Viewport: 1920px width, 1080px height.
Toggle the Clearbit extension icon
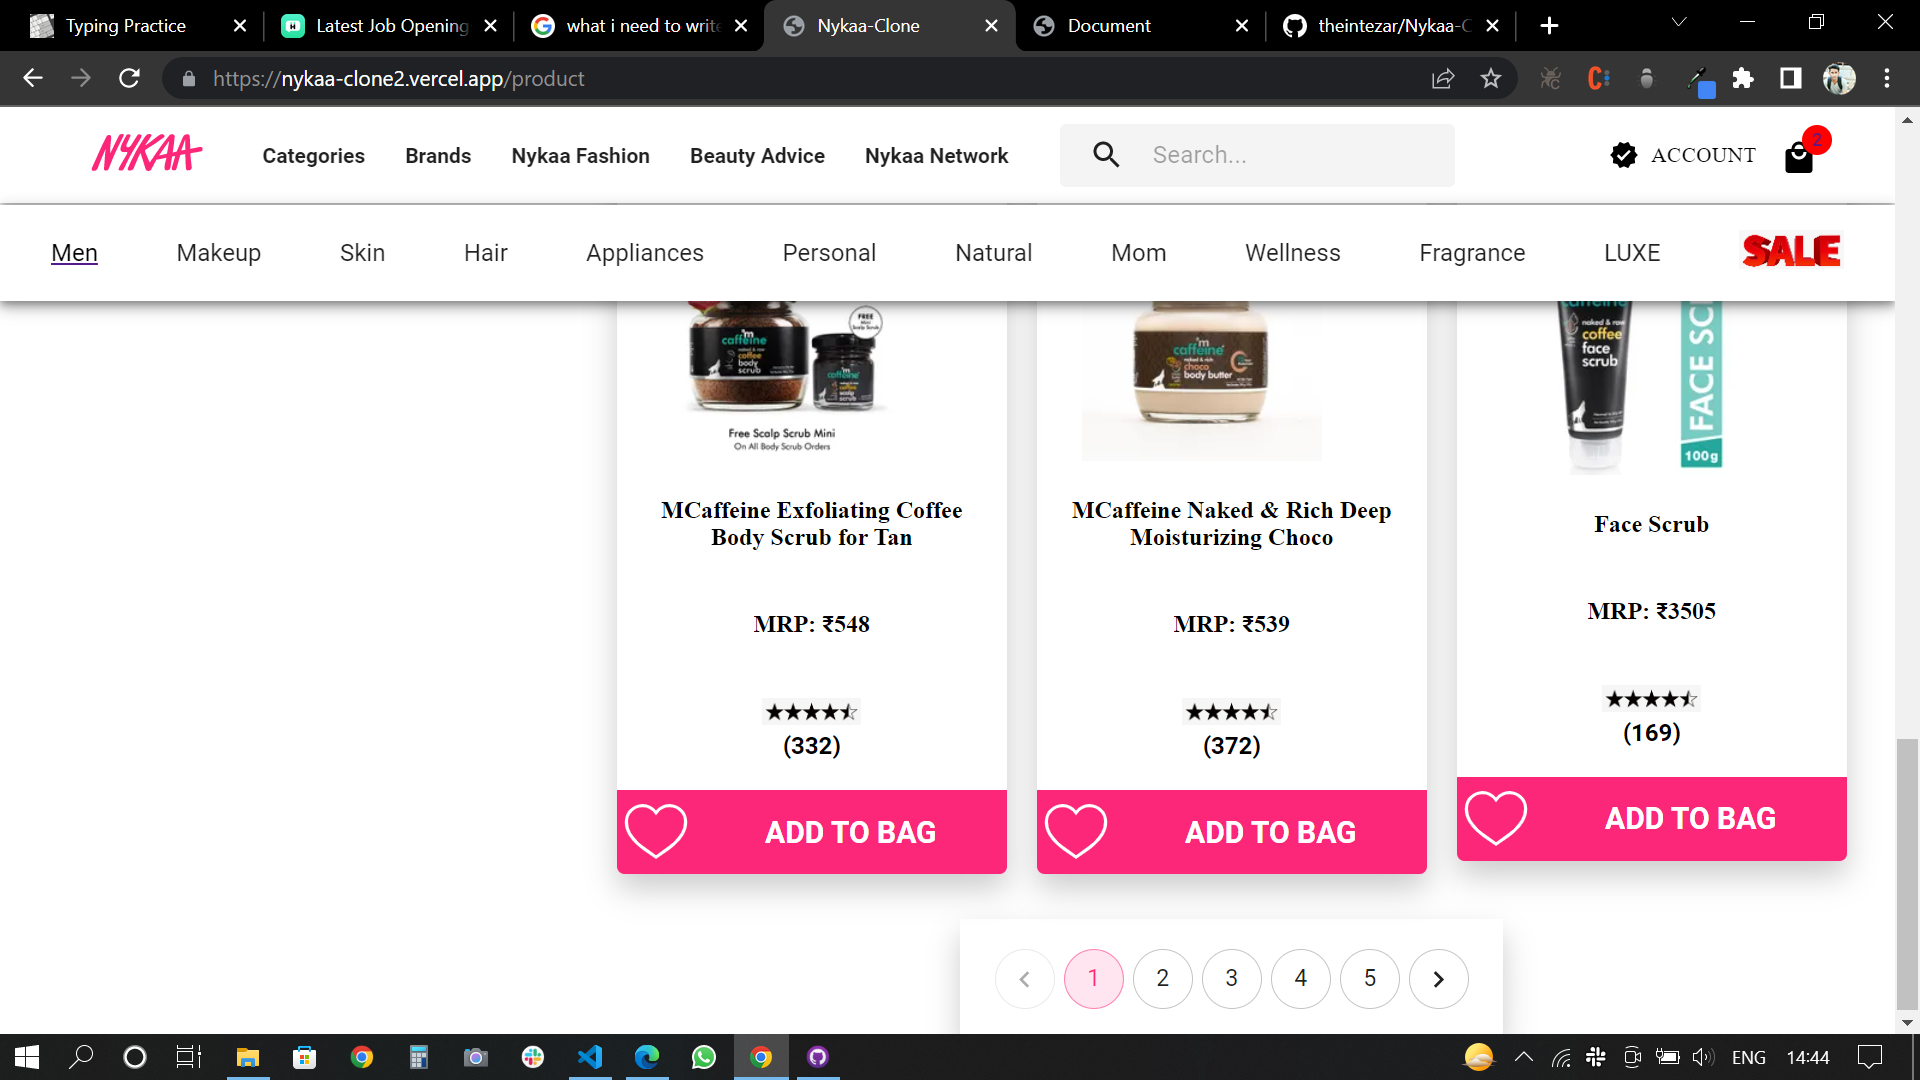pyautogui.click(x=1597, y=78)
